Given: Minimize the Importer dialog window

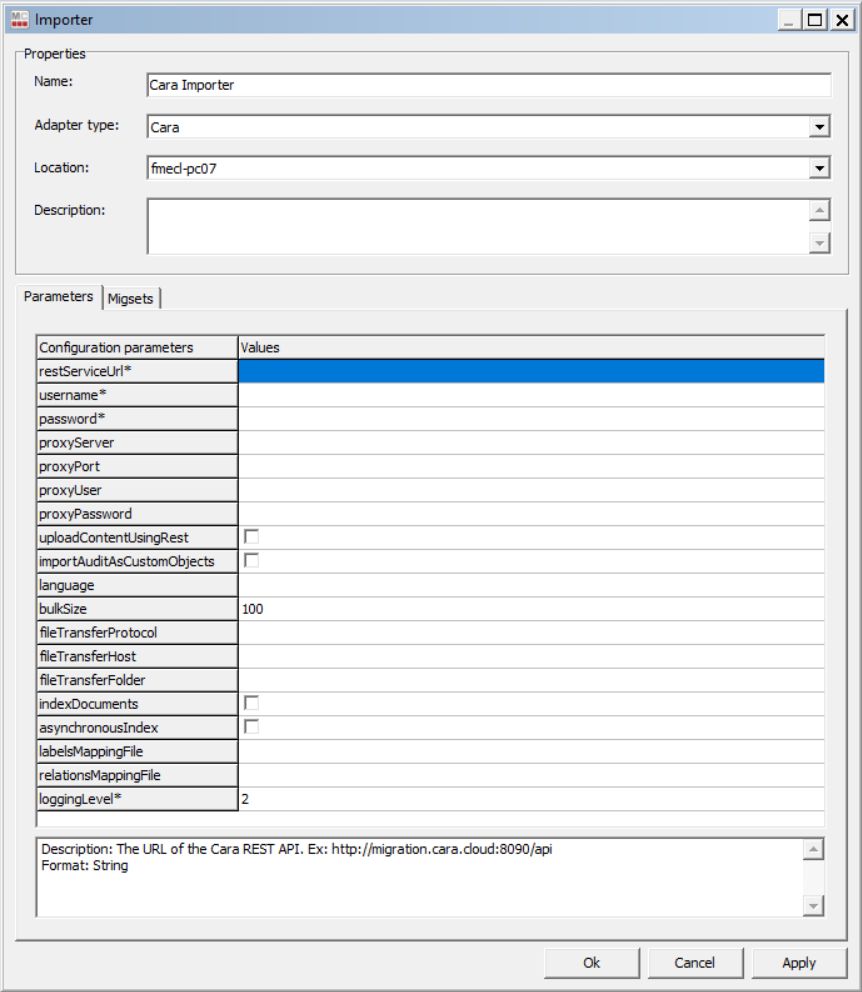Looking at the screenshot, I should coord(791,19).
